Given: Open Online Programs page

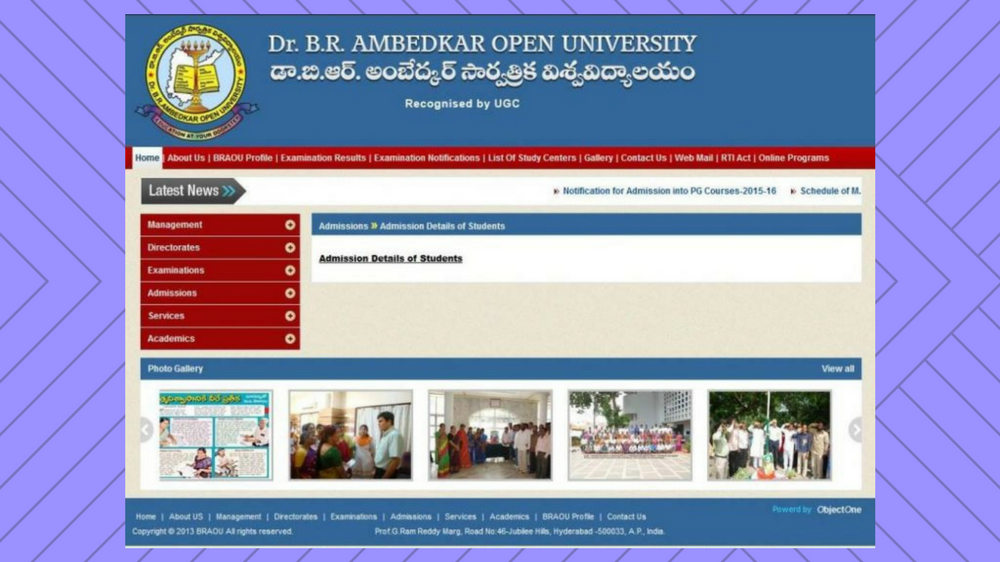Looking at the screenshot, I should (793, 158).
